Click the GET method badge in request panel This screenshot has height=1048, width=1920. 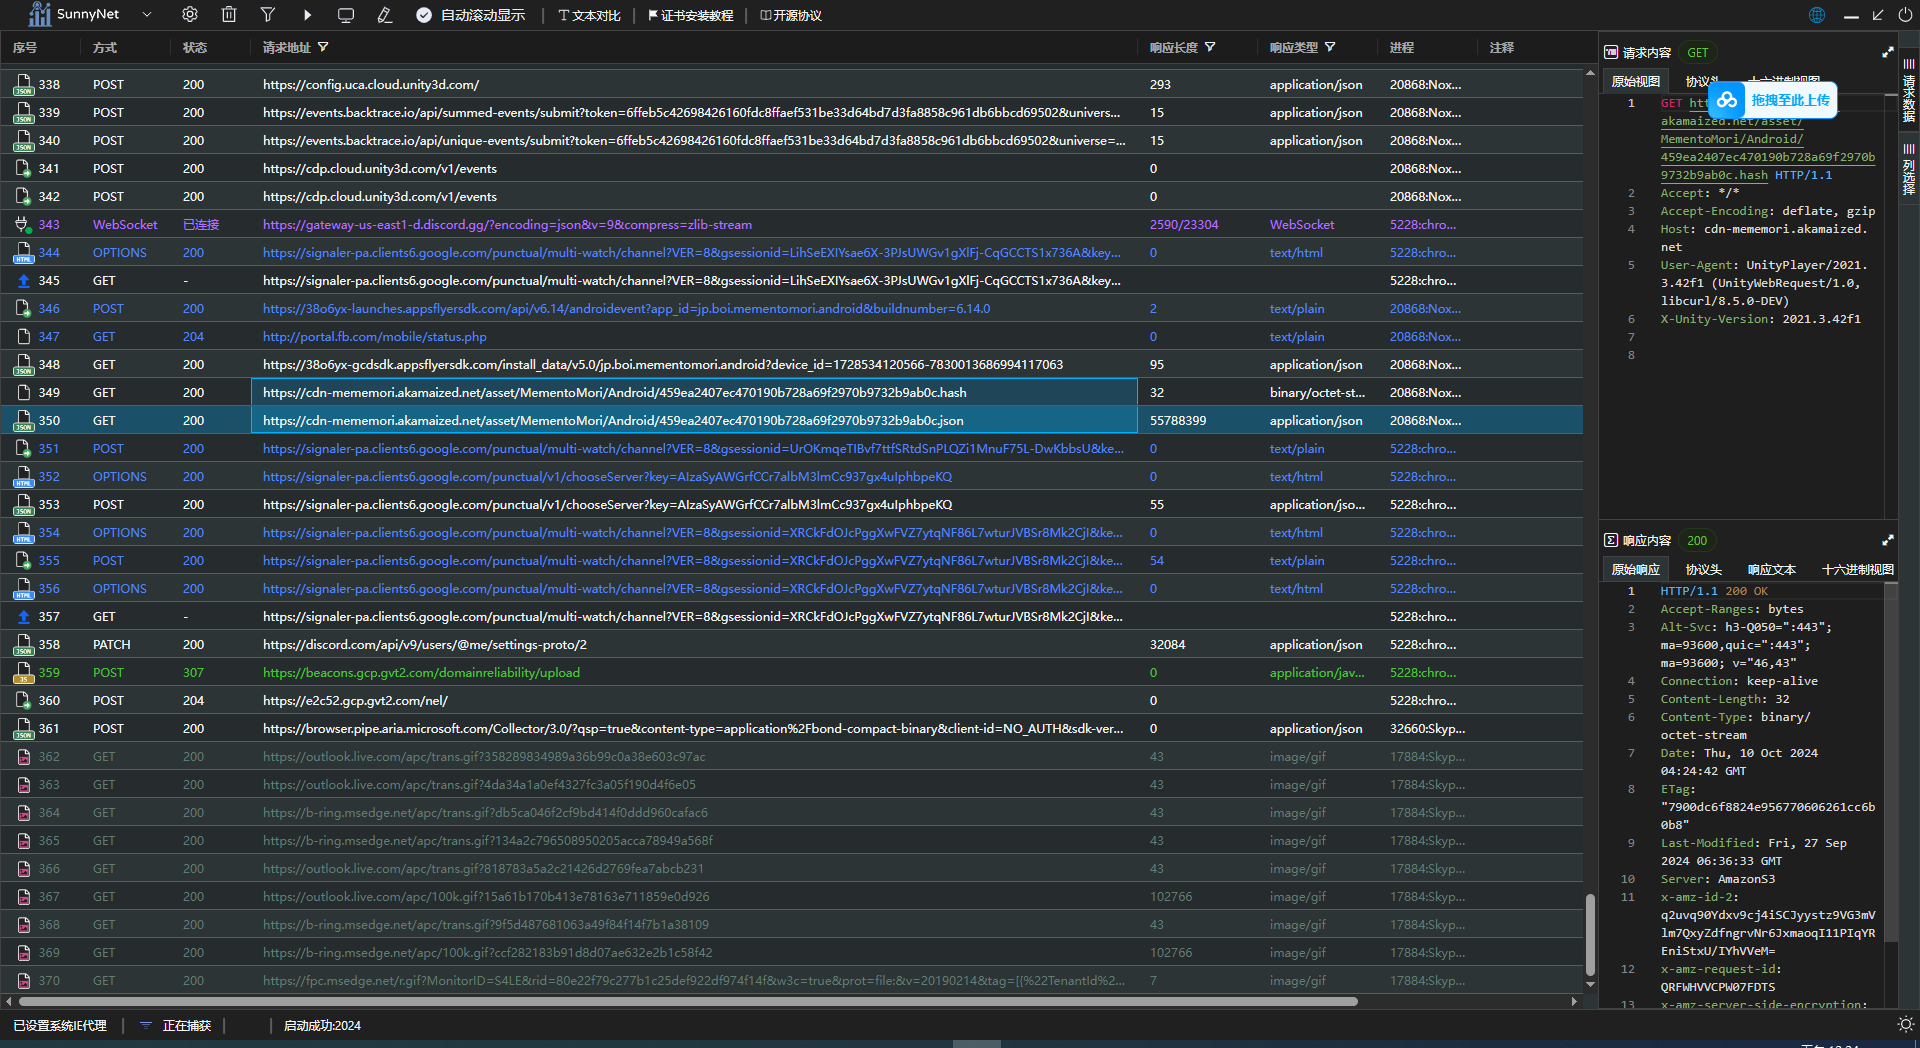pos(1698,52)
